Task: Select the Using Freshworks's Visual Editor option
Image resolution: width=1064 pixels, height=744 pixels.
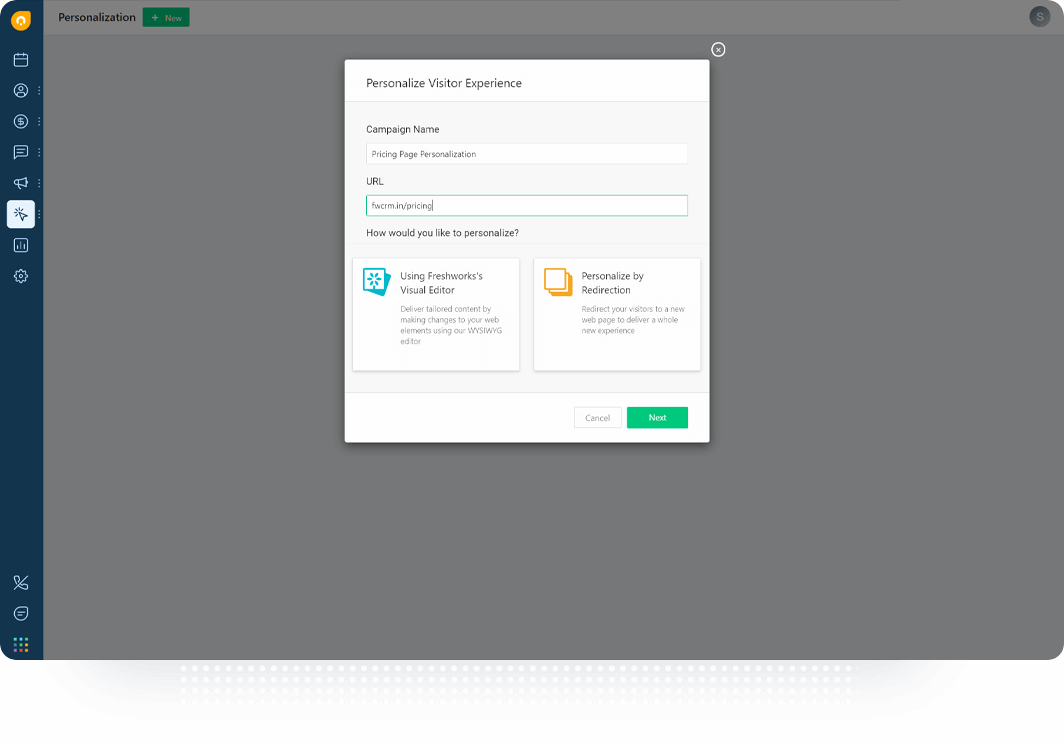Action: 435,312
